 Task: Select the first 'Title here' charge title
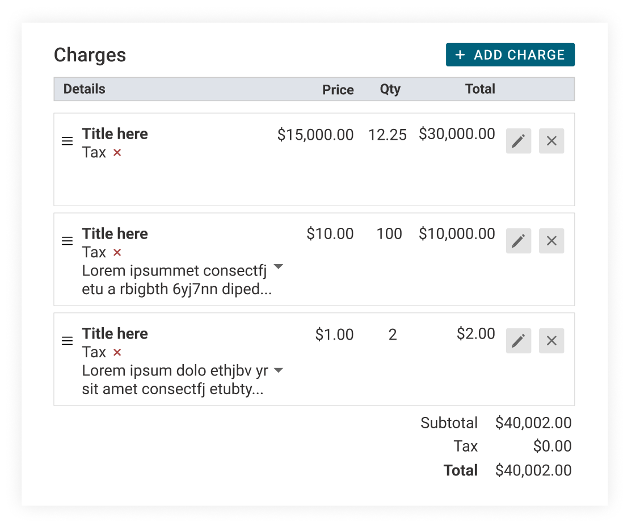(x=115, y=134)
